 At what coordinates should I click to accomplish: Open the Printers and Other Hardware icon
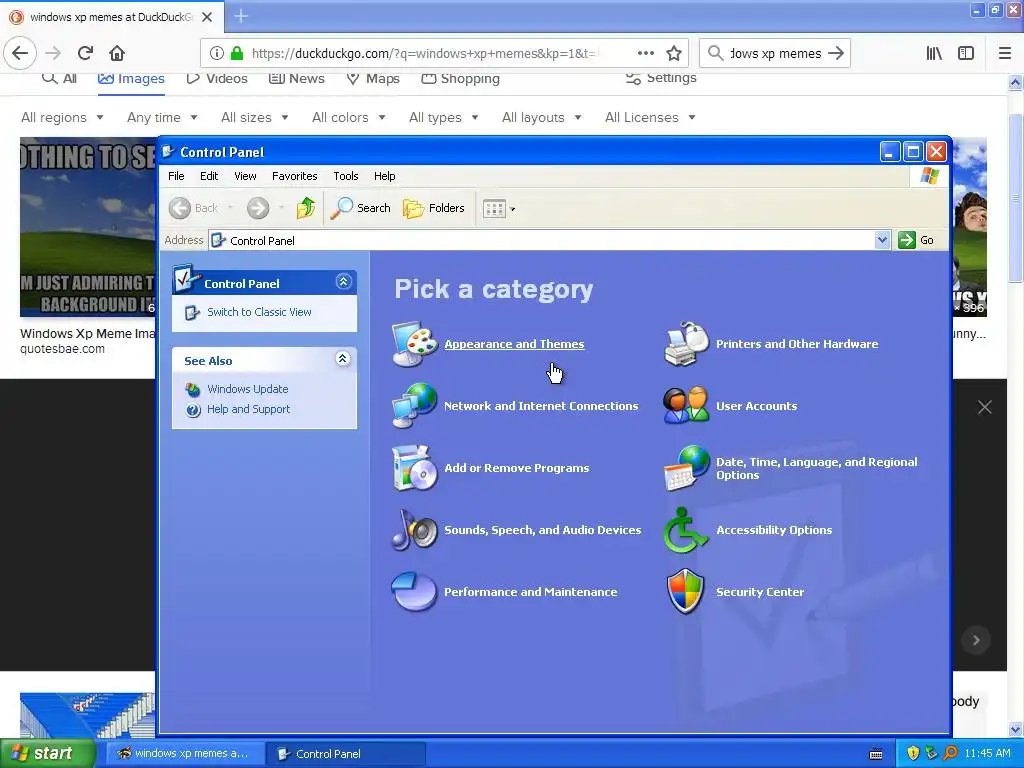coord(686,344)
